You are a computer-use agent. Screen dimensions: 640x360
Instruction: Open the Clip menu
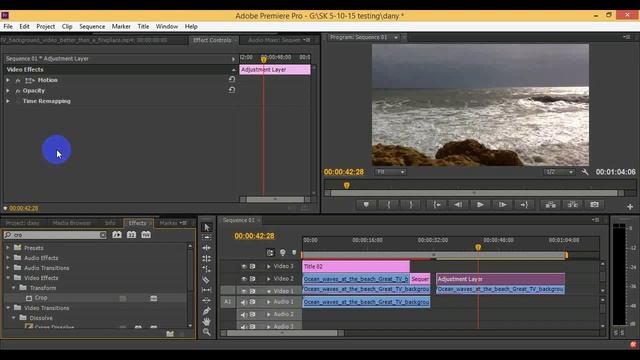coord(67,26)
